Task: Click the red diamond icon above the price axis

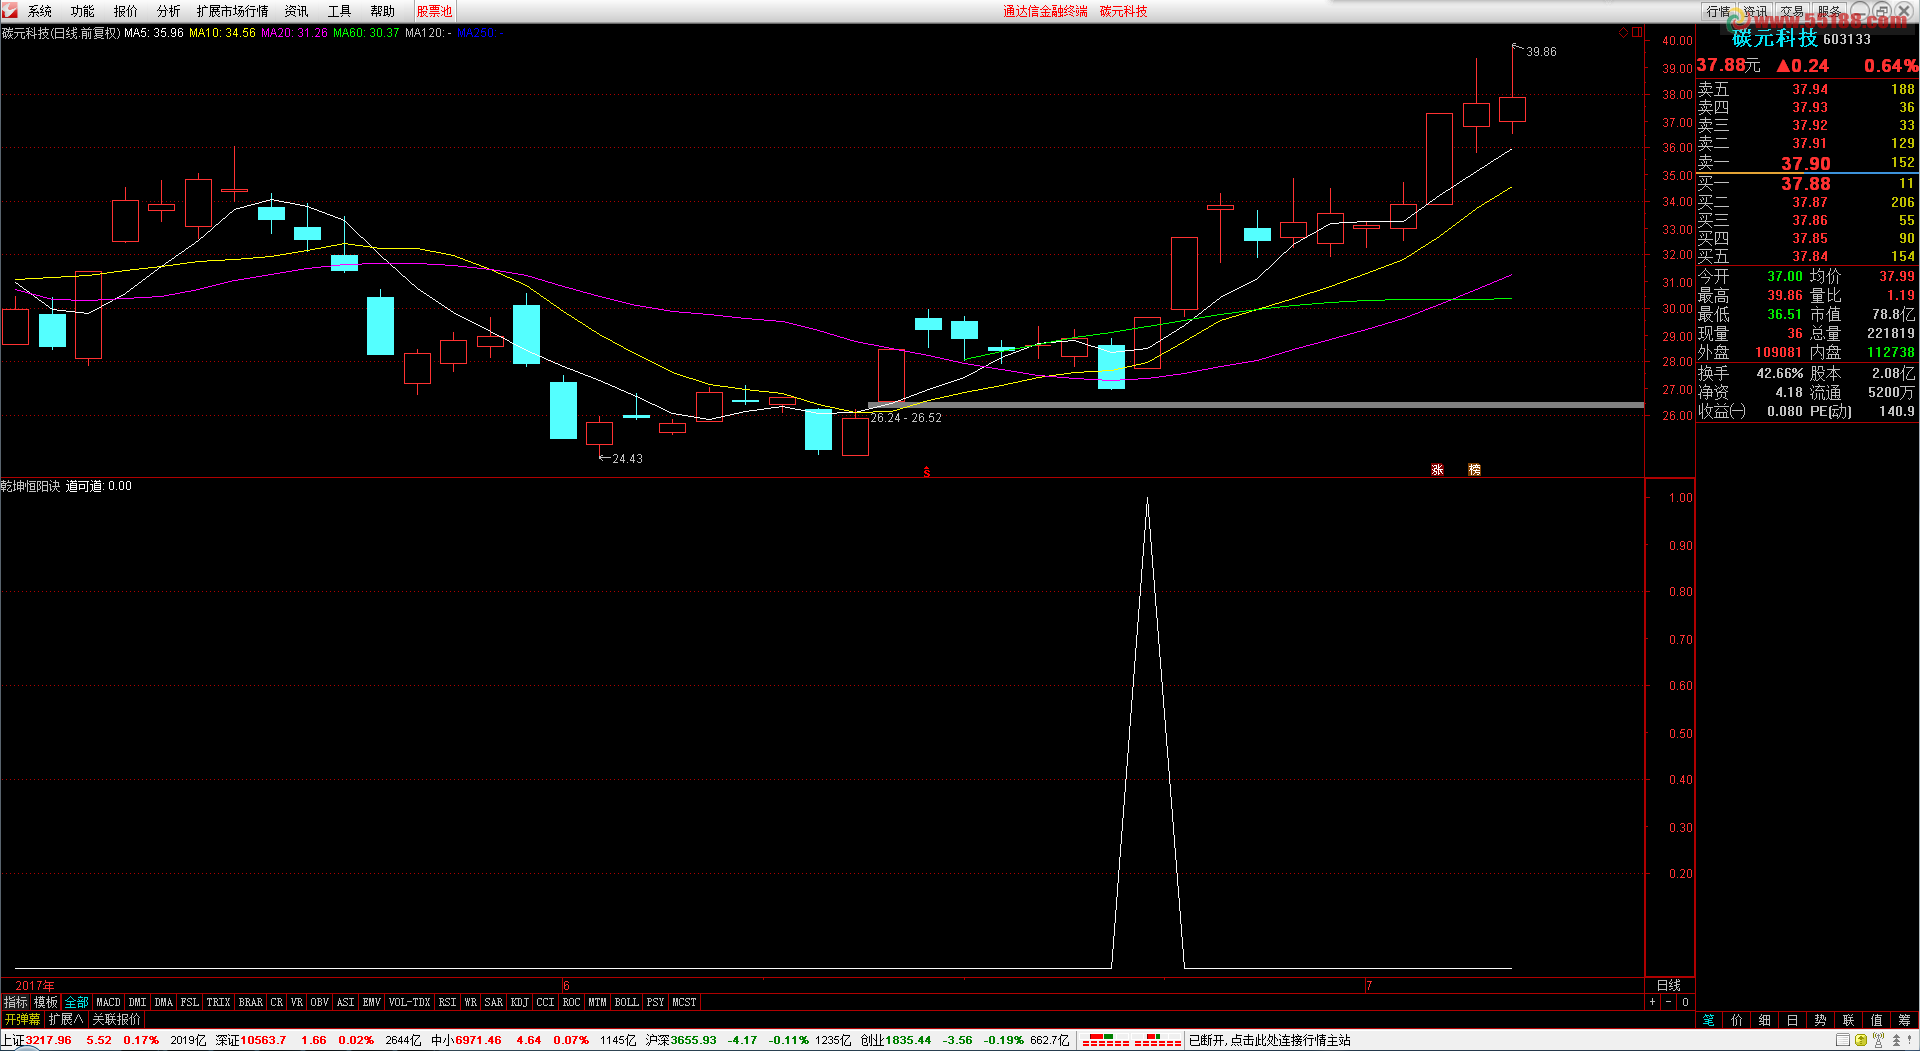Action: tap(1623, 33)
